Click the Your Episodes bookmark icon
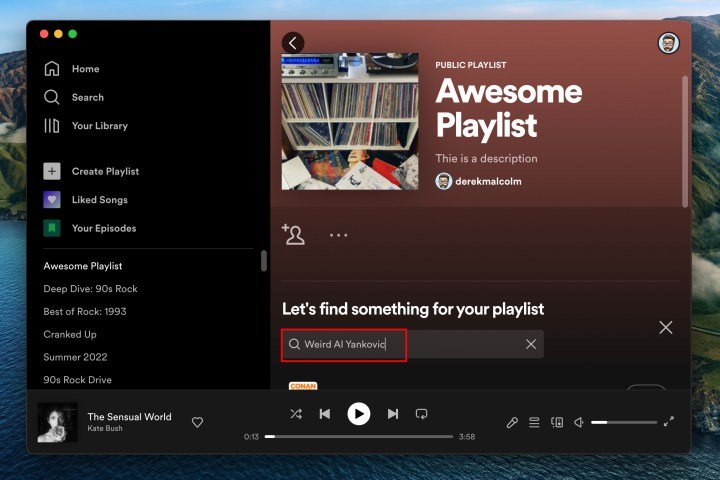Viewport: 720px width, 480px height. [52, 228]
